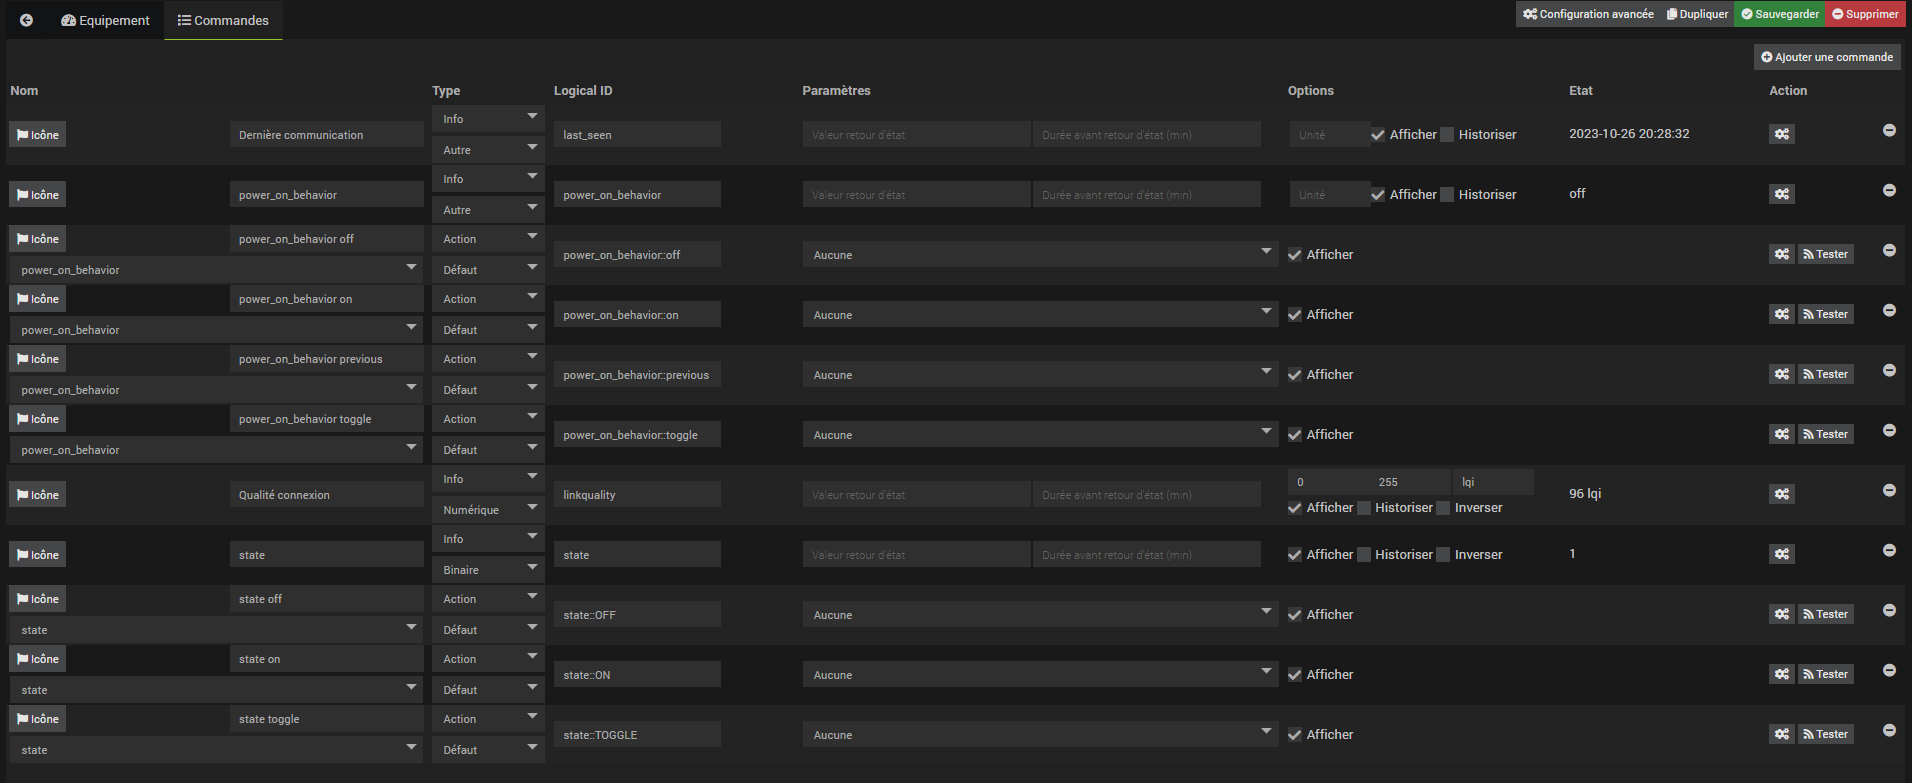Toggle Inverser checkbox for linkquality
The width and height of the screenshot is (1912, 783).
pos(1443,508)
